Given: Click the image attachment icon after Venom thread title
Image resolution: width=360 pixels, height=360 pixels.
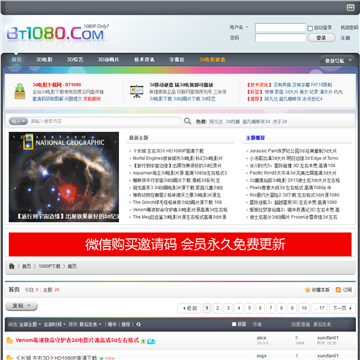Looking at the screenshot, I should [143, 341].
